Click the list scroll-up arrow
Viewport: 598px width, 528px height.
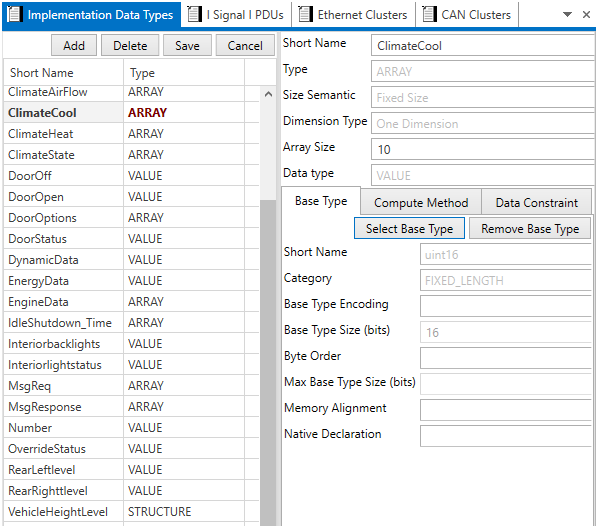tap(268, 94)
